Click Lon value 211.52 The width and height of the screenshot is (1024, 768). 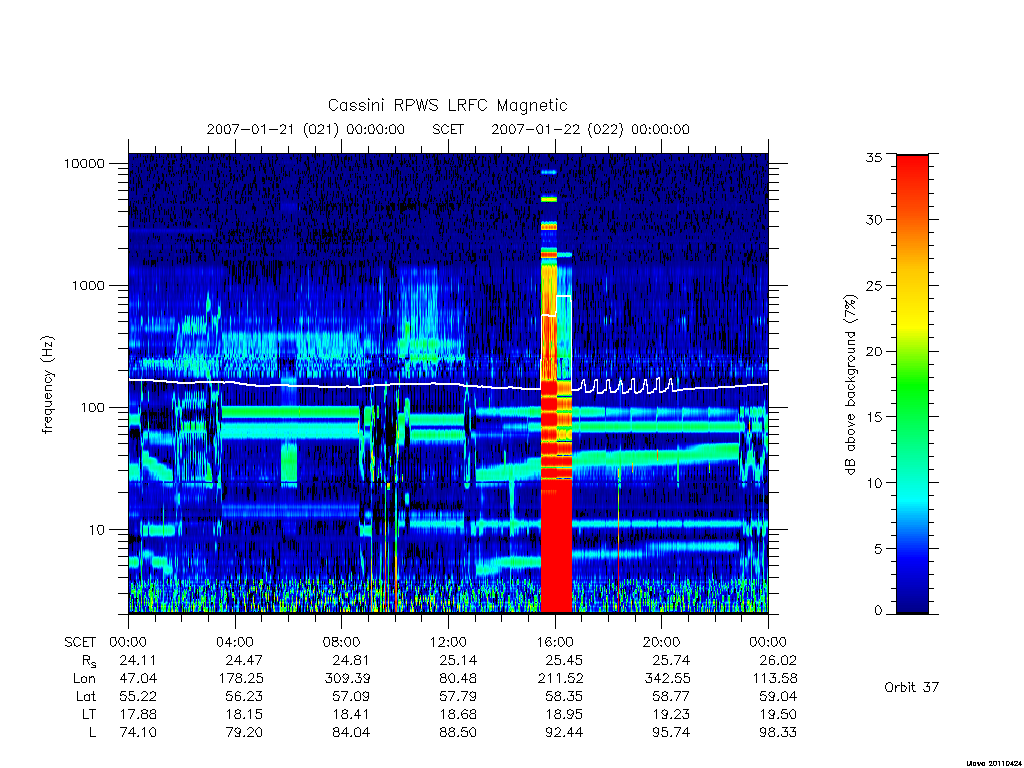[x=560, y=679]
